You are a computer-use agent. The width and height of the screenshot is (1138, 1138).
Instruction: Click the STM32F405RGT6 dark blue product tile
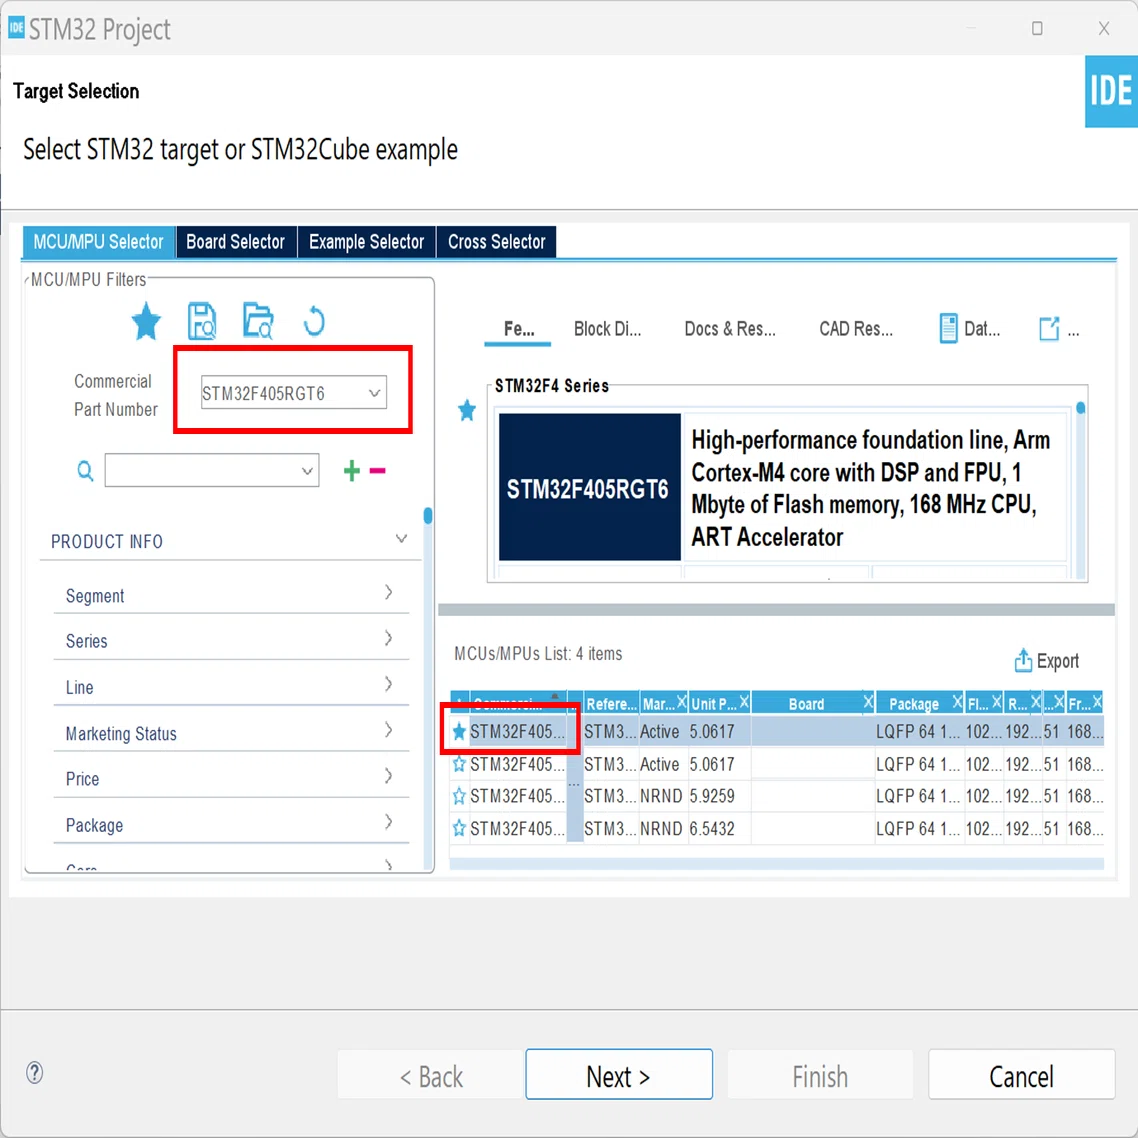click(x=589, y=488)
